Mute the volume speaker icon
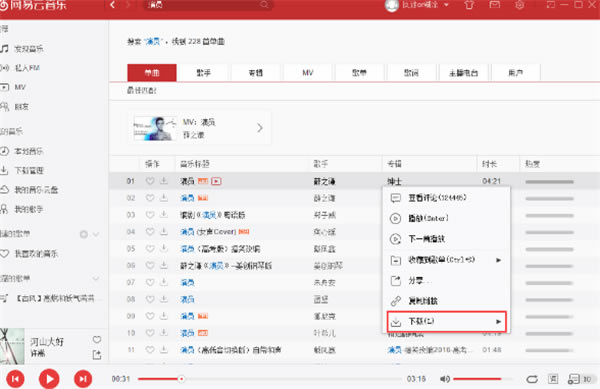Image resolution: width=600 pixels, height=389 pixels. 445,379
